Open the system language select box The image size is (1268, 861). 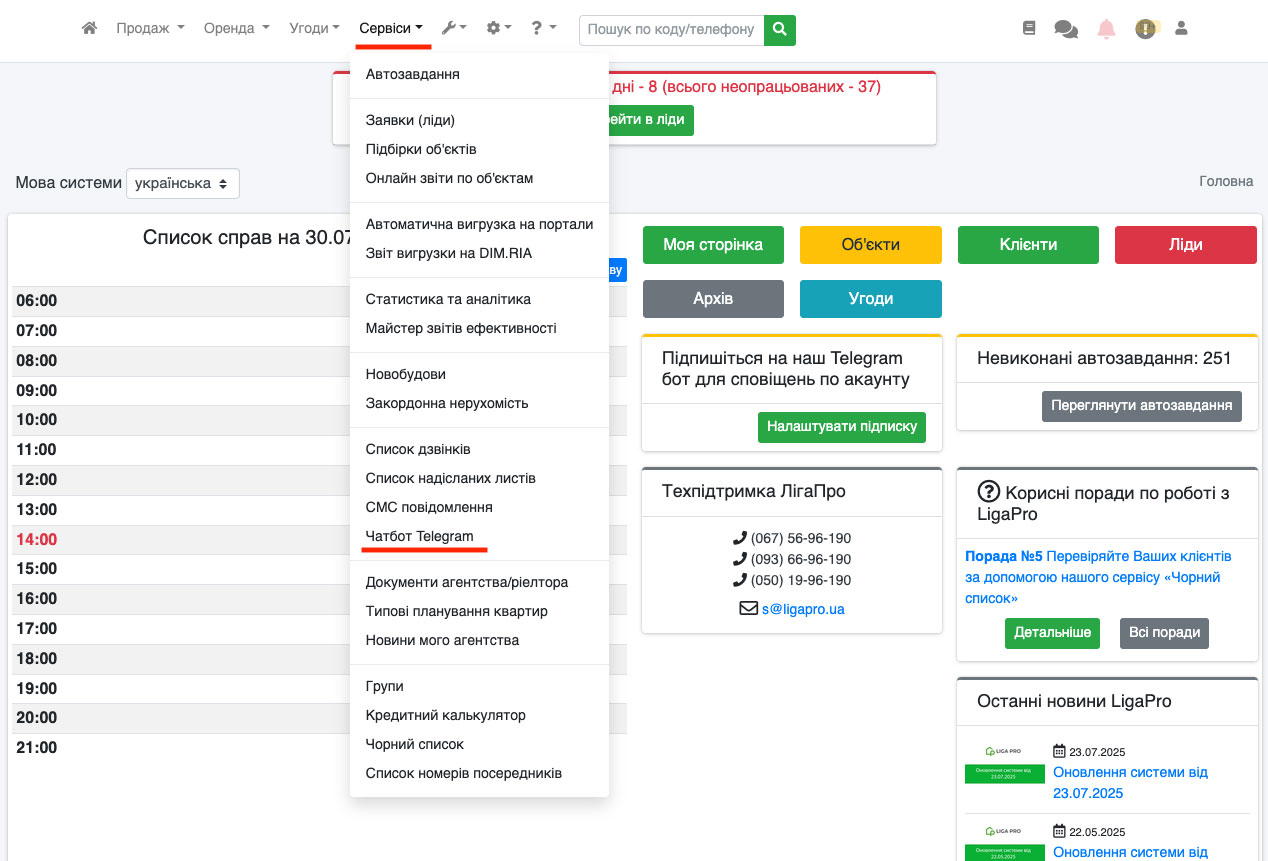pos(182,184)
